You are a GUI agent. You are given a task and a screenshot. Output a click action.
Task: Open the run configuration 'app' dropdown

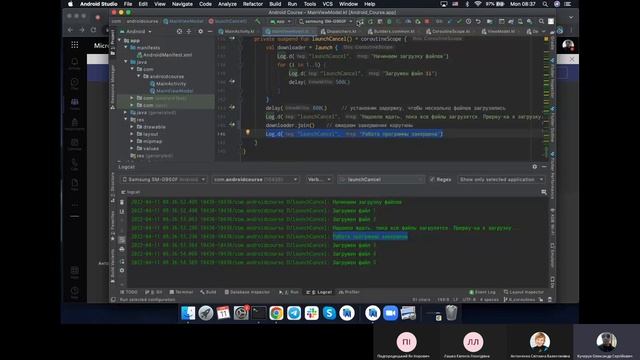click(280, 21)
